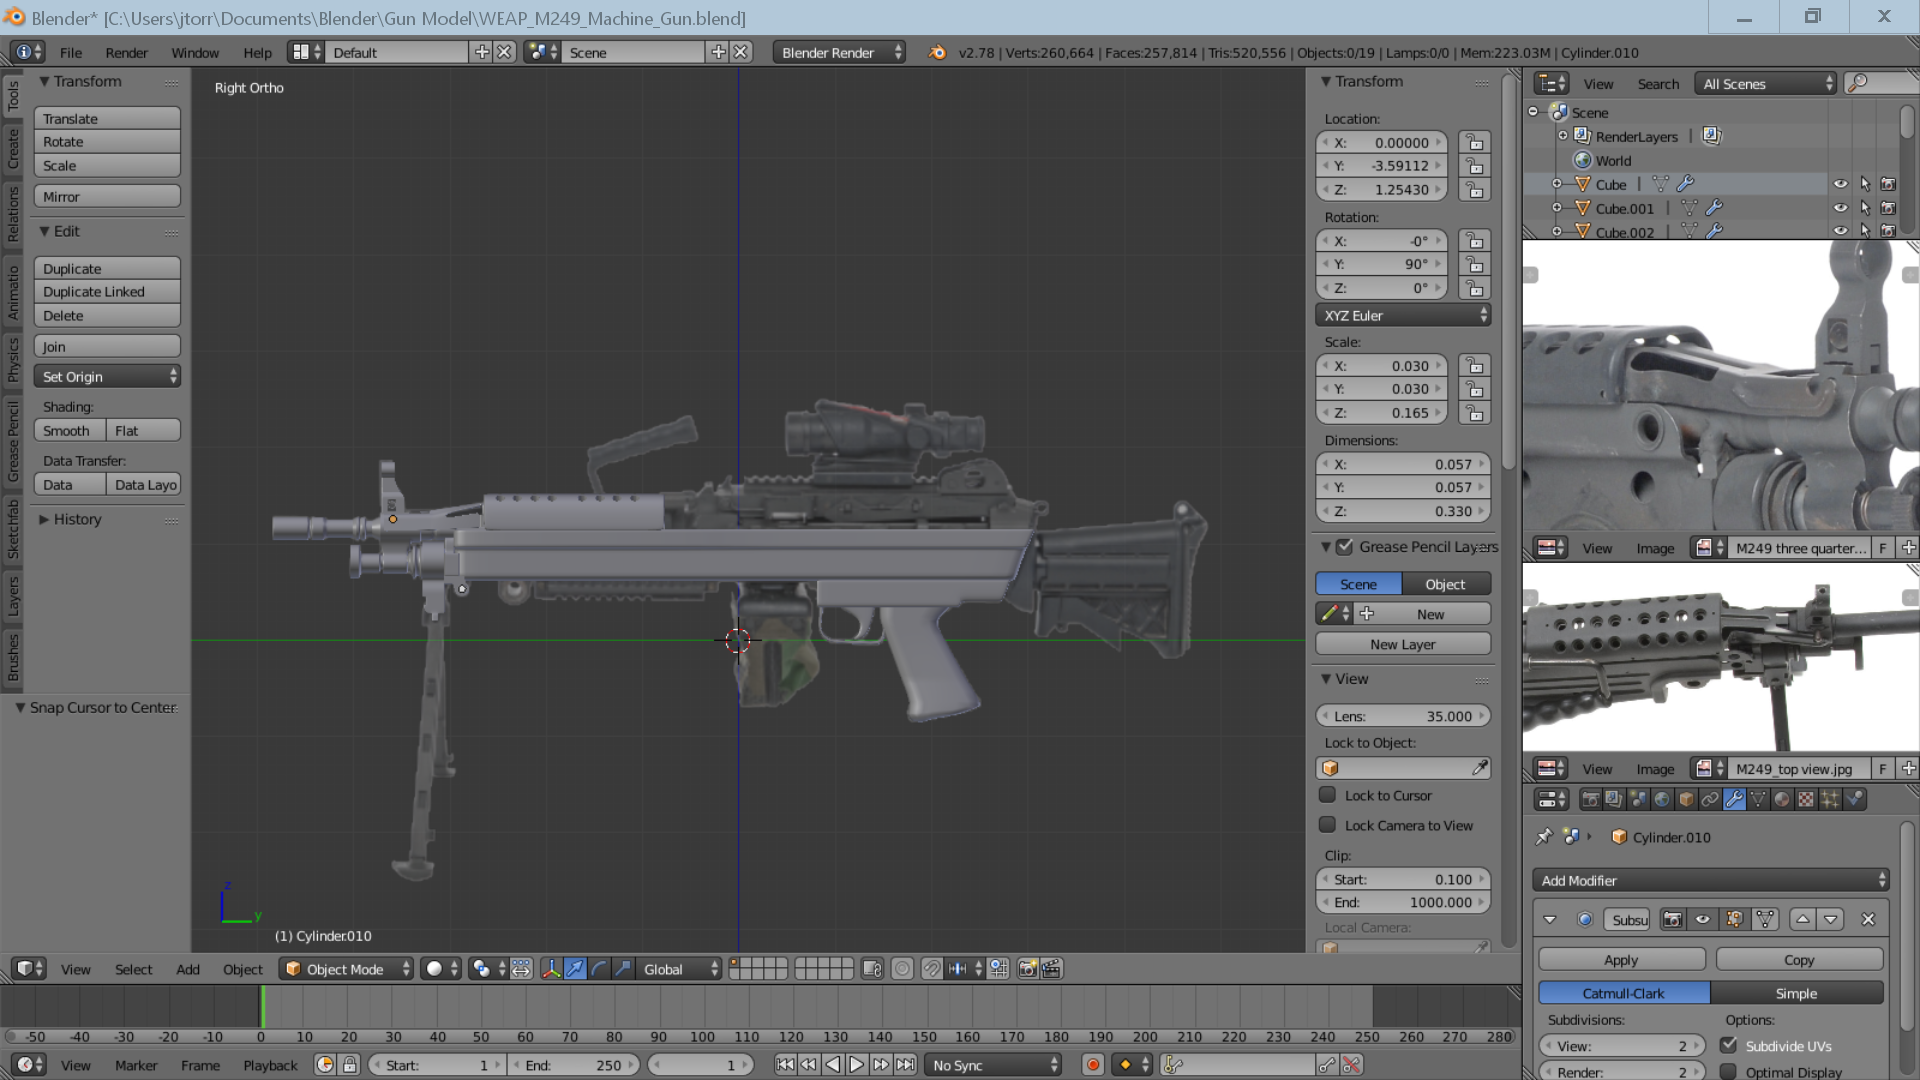Open the Blender Render engine dropdown

click(839, 52)
